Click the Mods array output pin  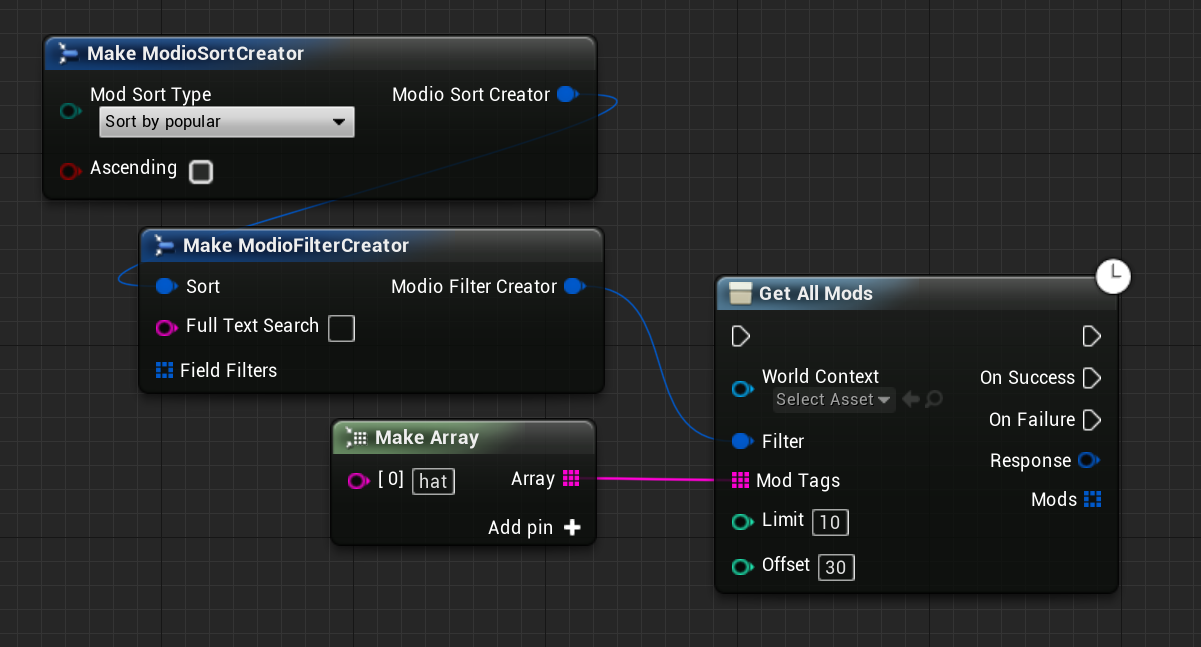click(1092, 499)
